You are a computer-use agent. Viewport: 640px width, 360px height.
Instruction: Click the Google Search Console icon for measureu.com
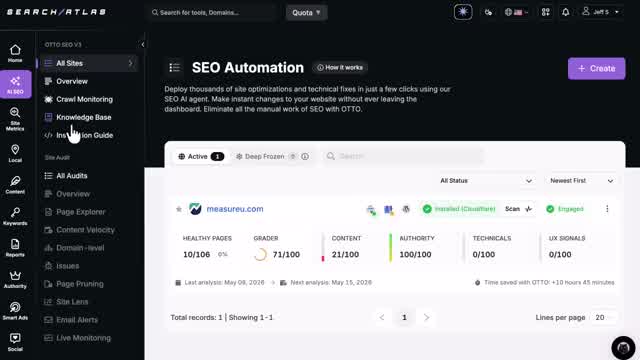[371, 210]
